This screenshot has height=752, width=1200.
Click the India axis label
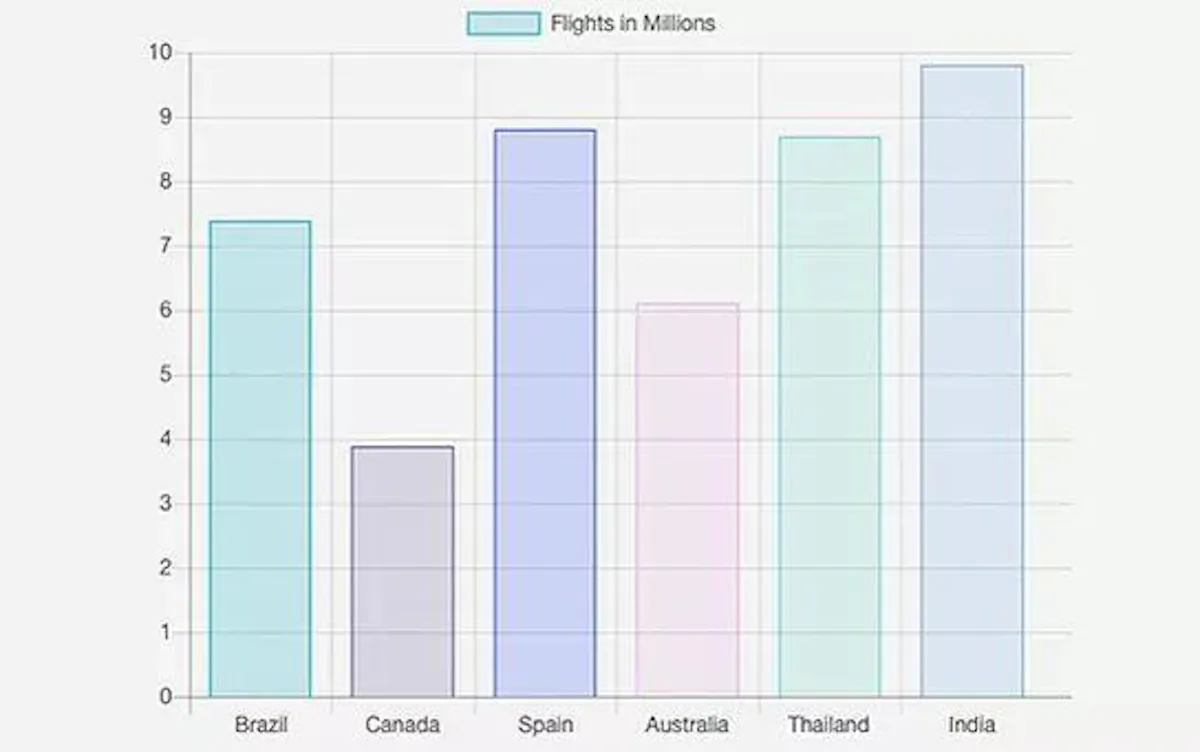(972, 724)
